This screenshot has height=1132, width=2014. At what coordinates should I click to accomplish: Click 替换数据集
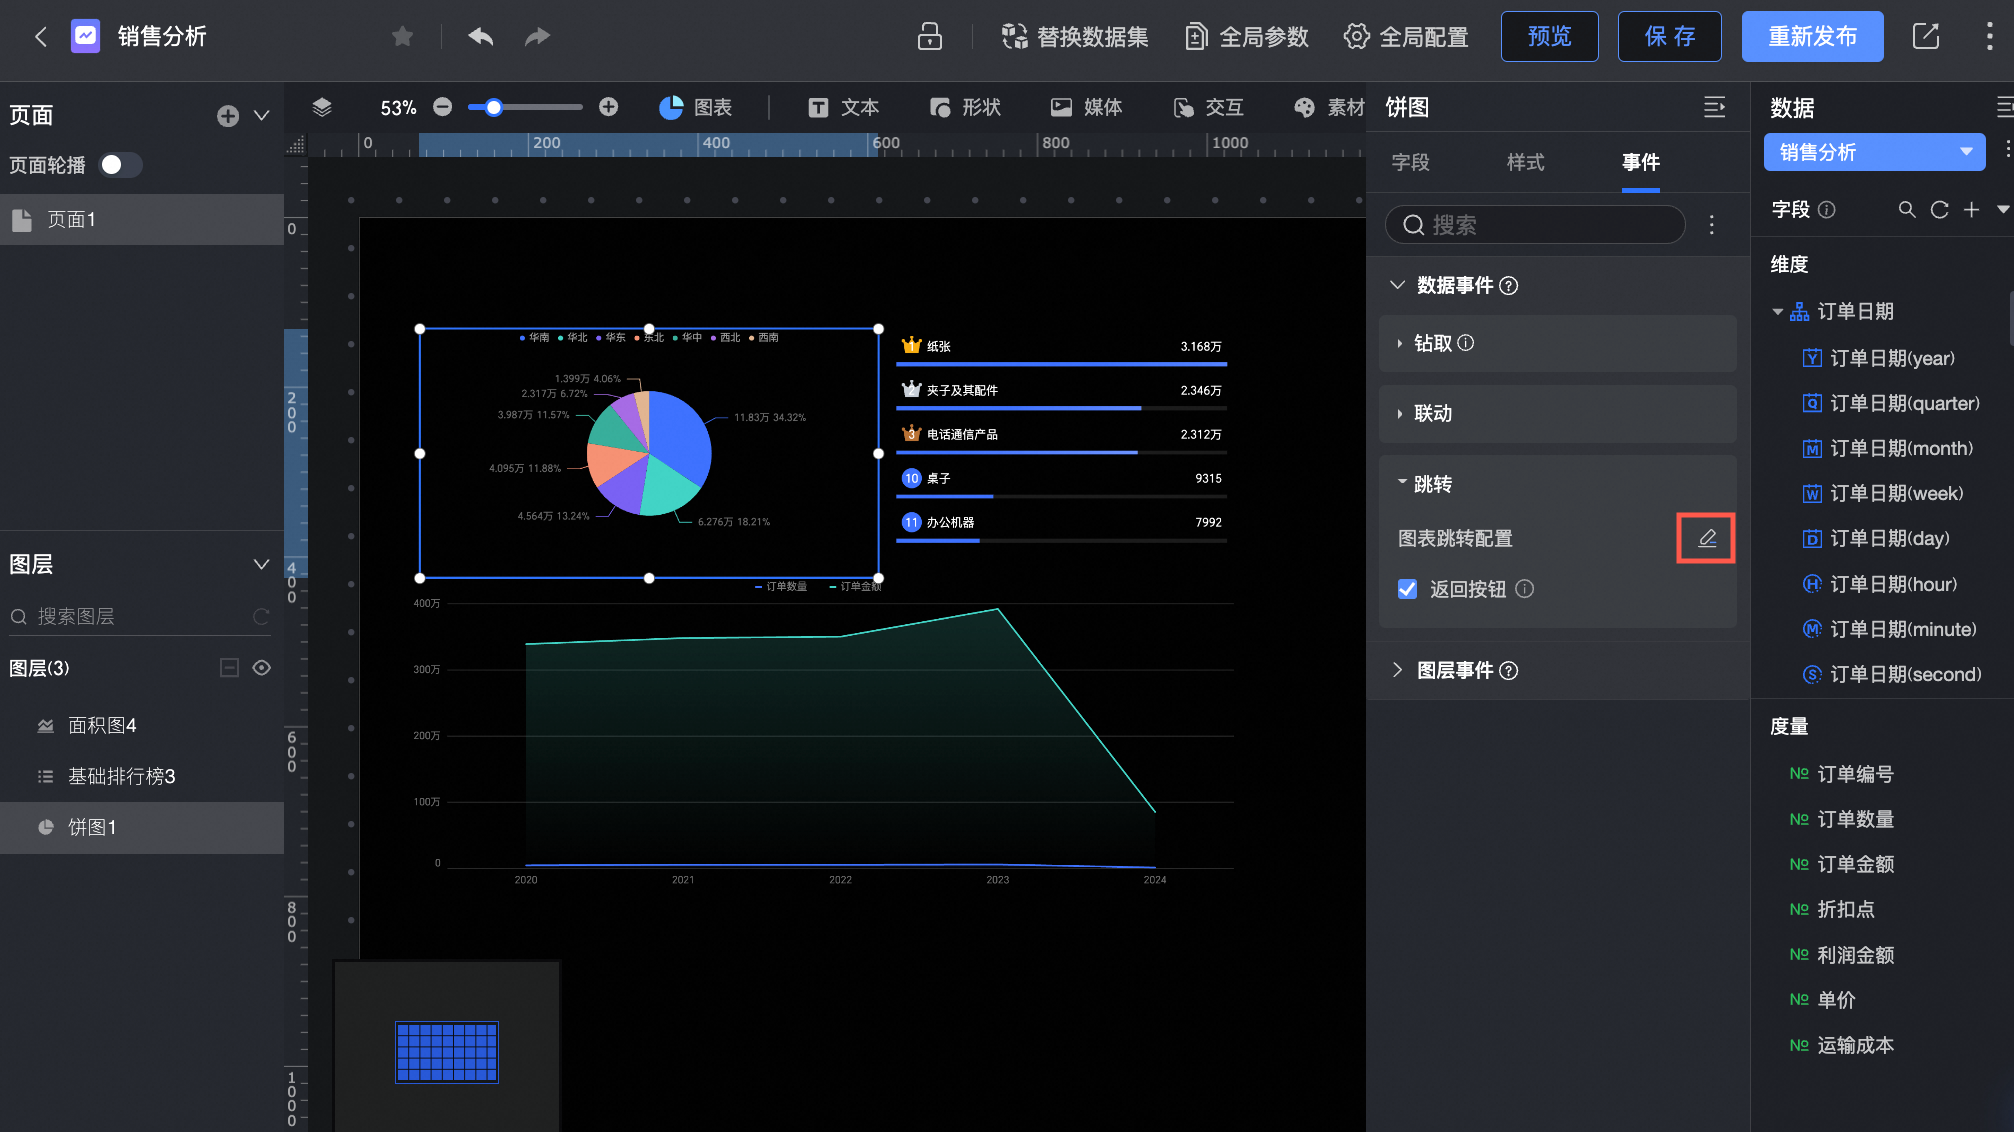(1075, 37)
